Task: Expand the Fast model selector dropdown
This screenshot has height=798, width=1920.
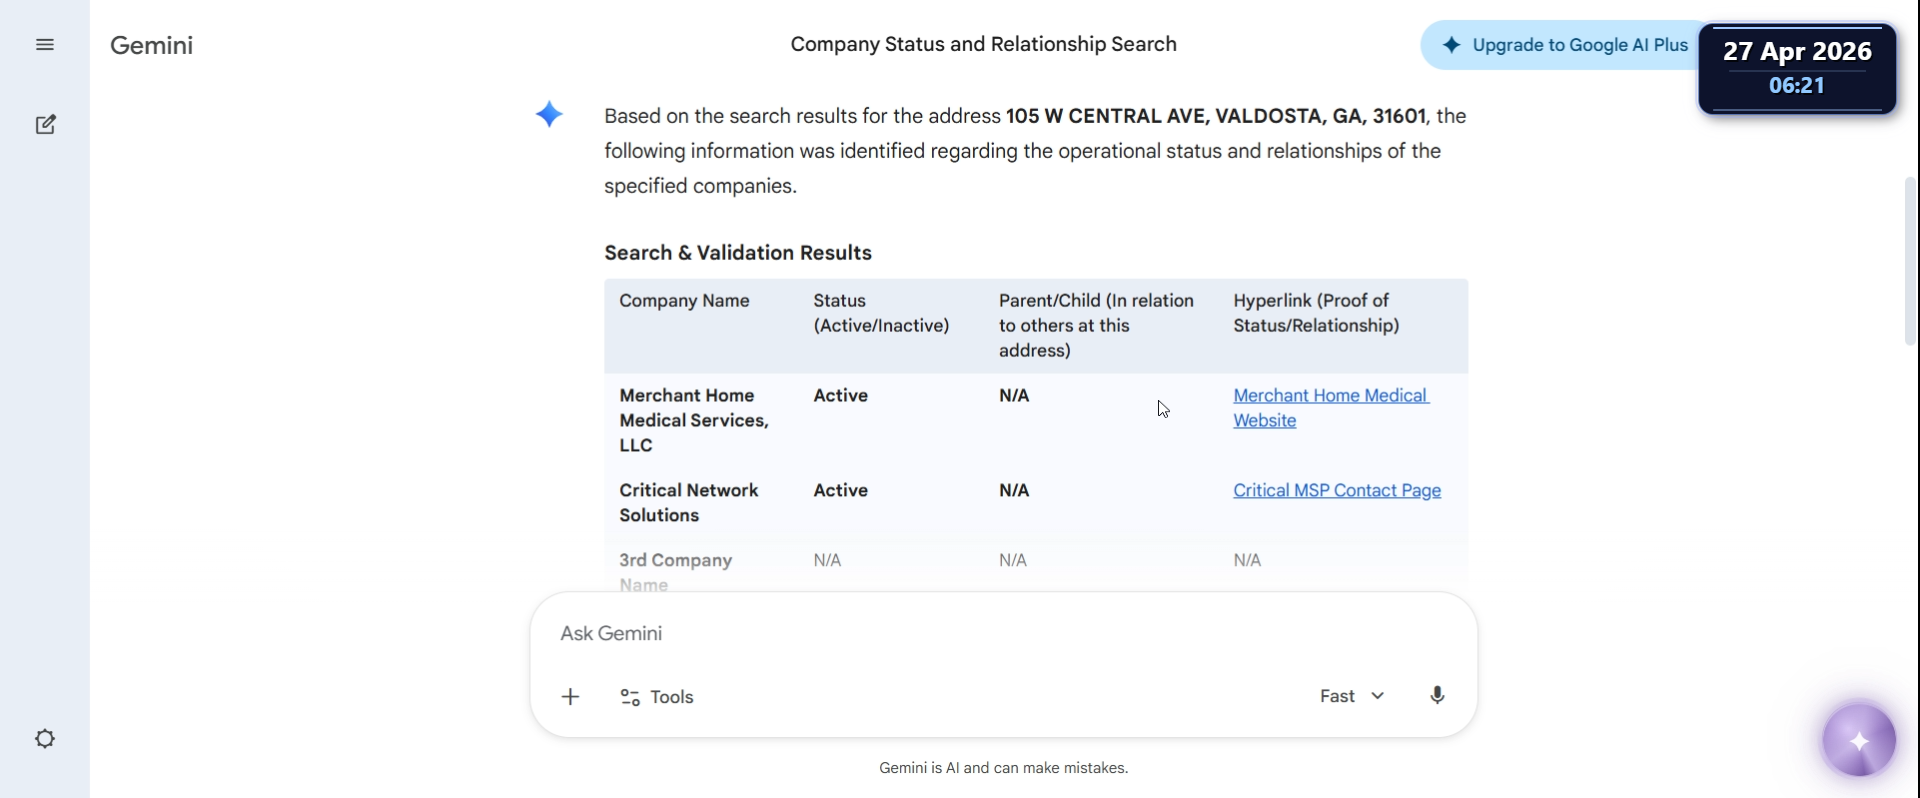Action: tap(1352, 696)
